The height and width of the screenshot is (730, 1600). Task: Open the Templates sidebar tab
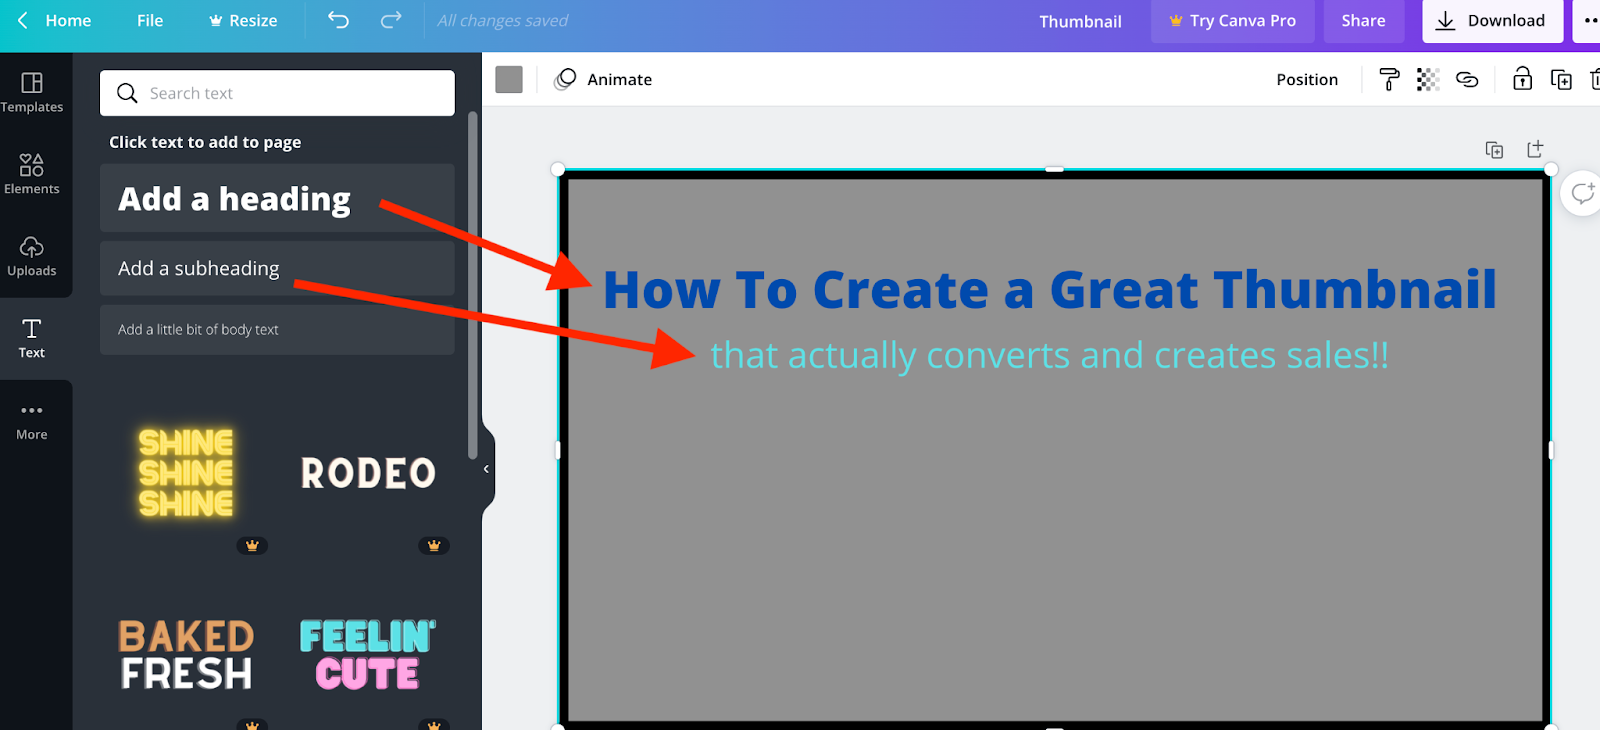pos(32,92)
